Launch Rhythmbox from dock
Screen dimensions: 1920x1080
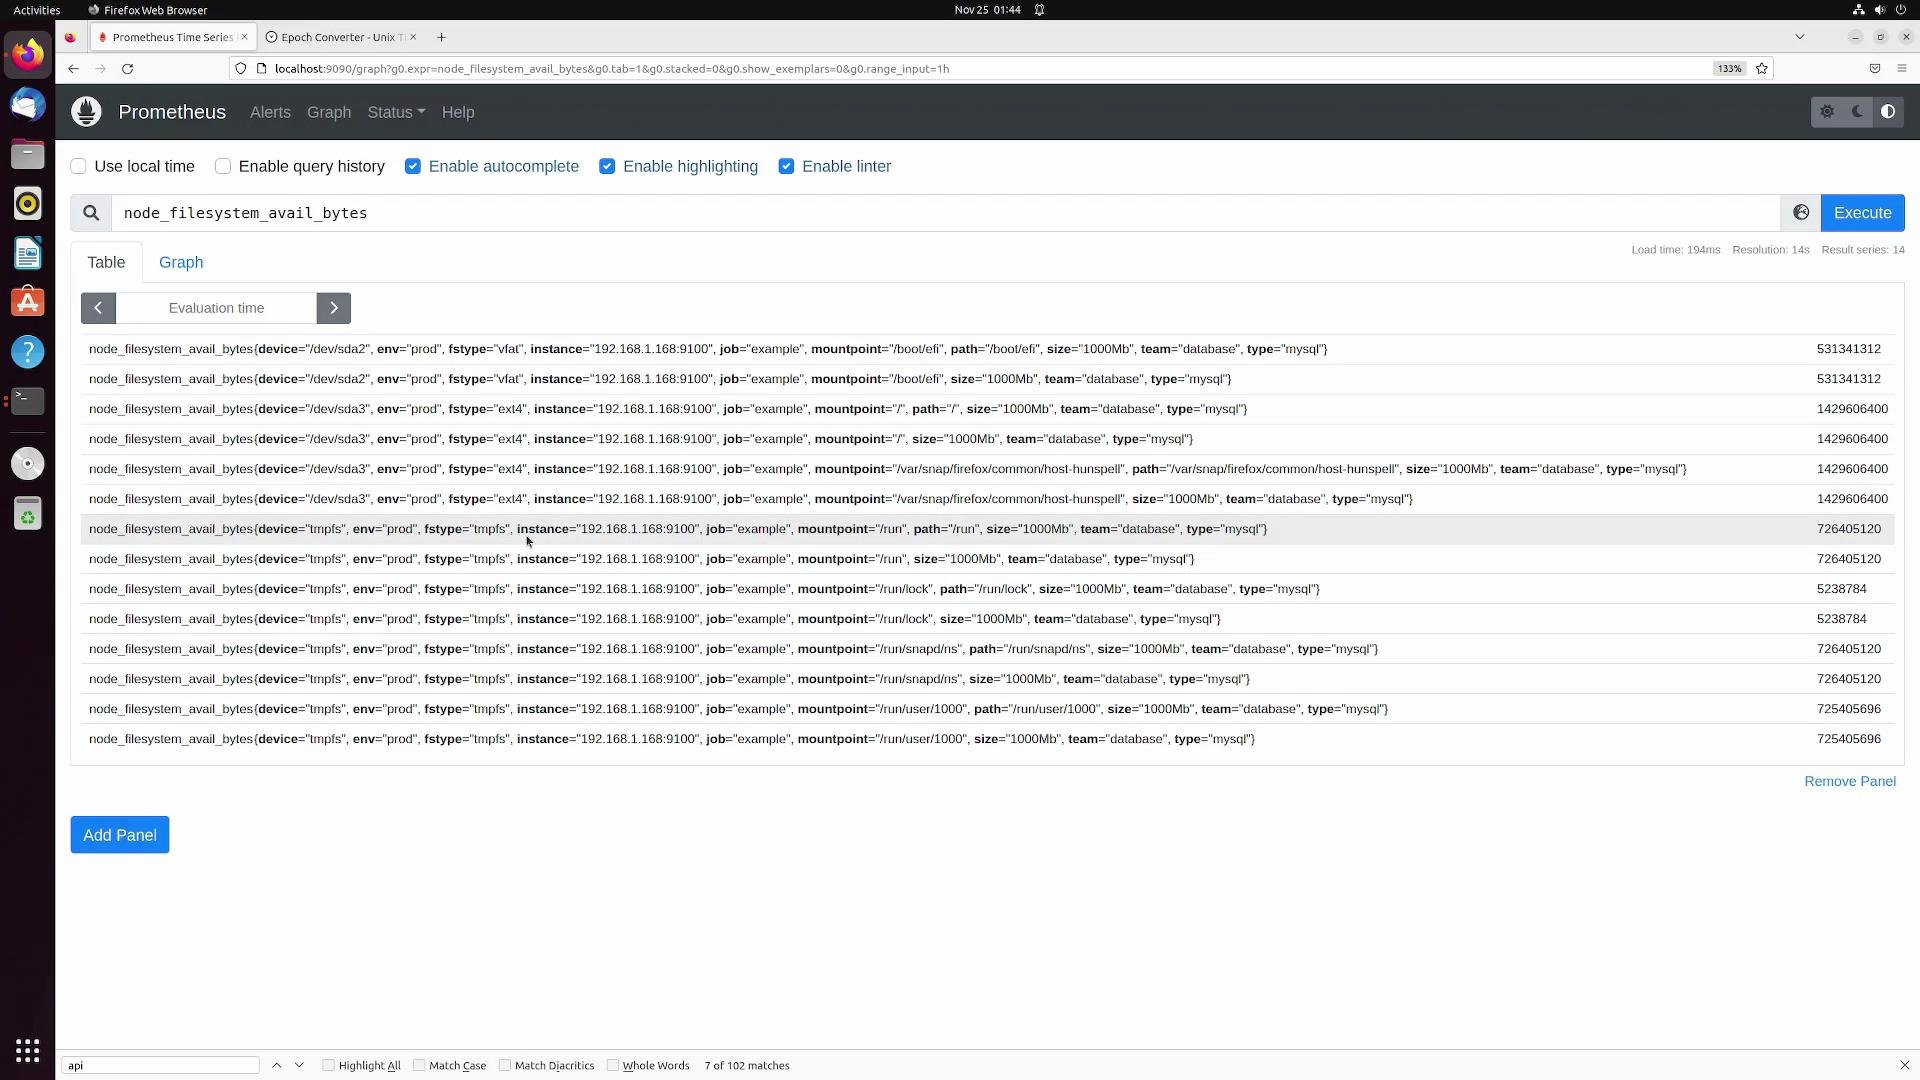click(x=28, y=203)
